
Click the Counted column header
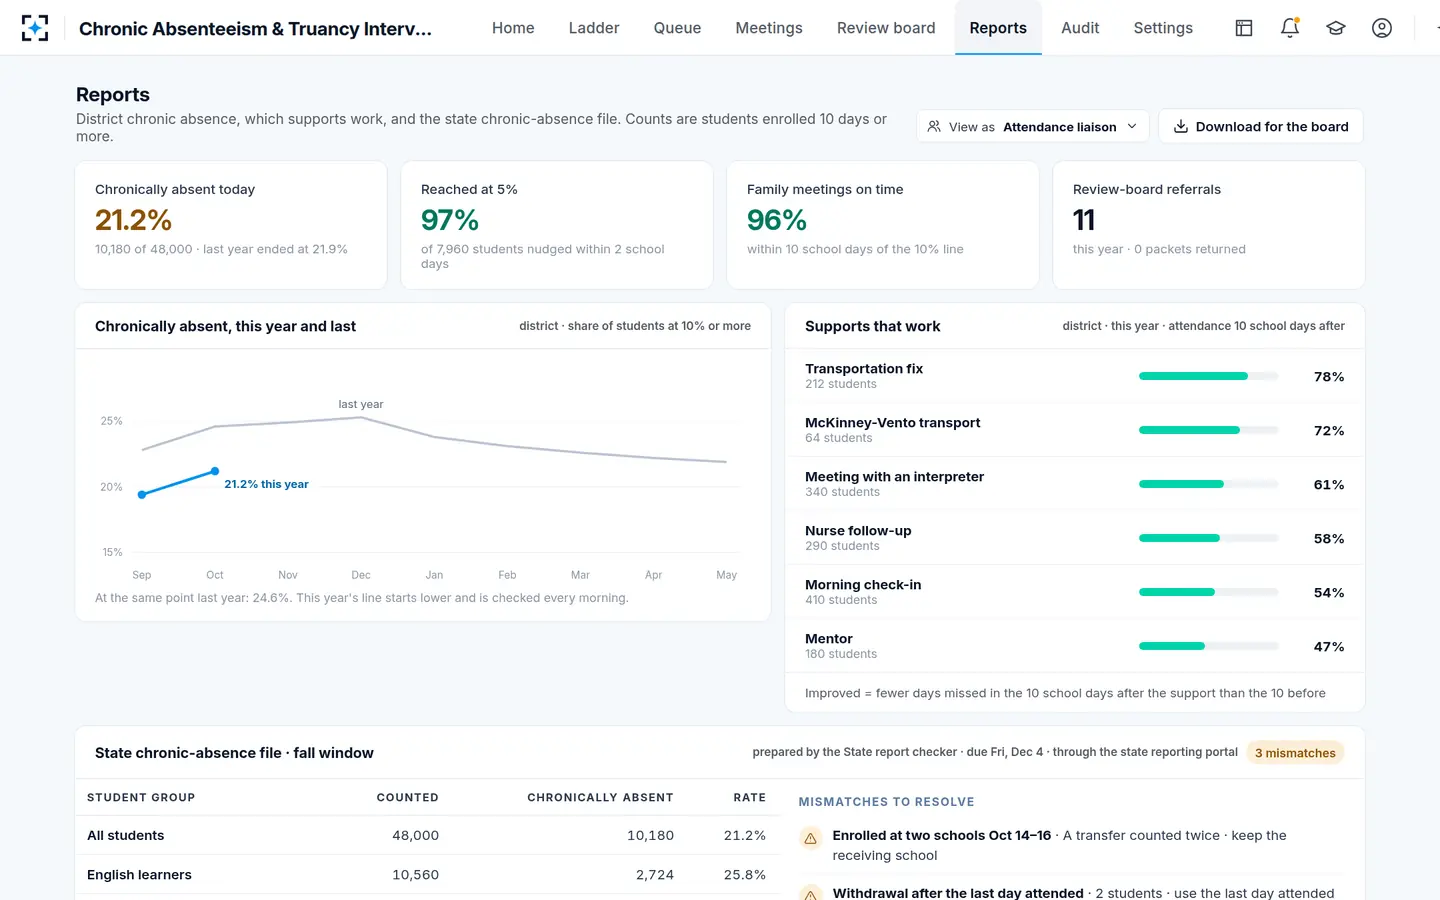(x=407, y=797)
